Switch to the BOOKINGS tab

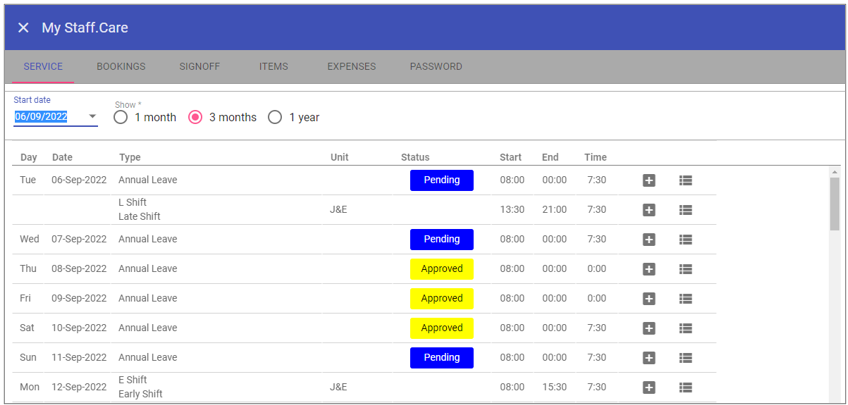[121, 67]
